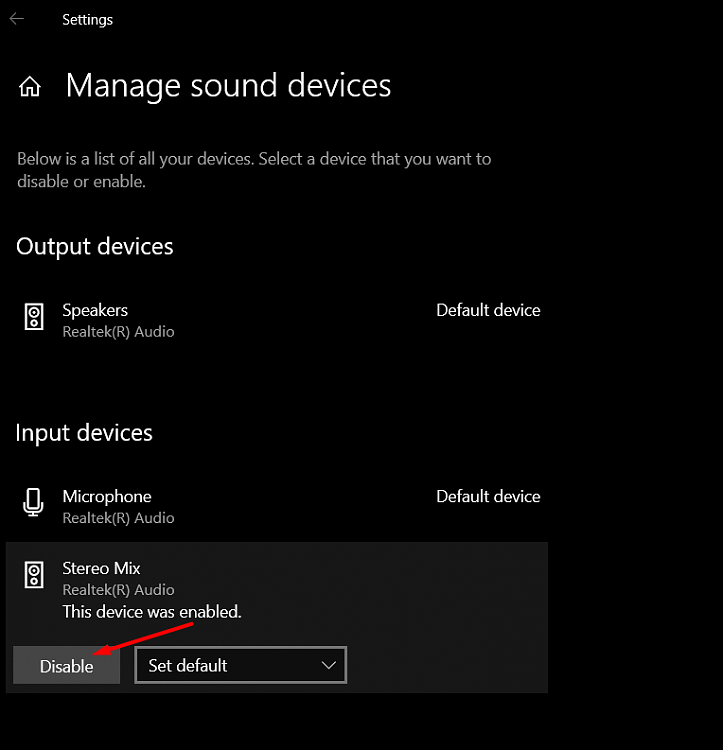Click the Speakers device icon

pos(34,317)
